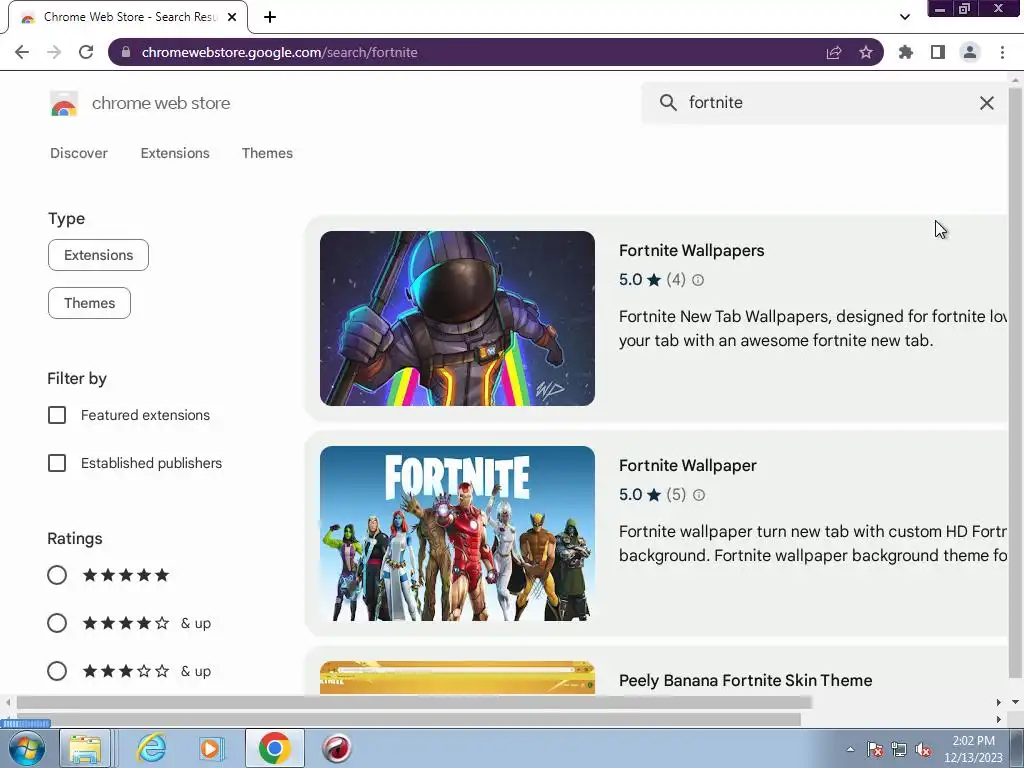Open Chrome's three-dot menu

pos(1002,52)
